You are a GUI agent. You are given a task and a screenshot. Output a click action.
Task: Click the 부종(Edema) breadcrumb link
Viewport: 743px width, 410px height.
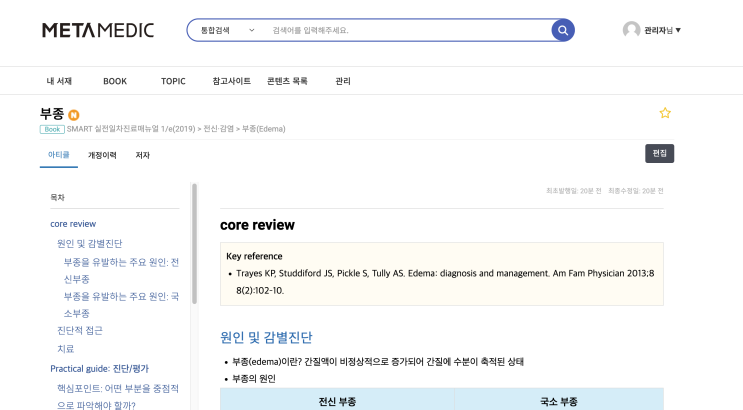(263, 129)
